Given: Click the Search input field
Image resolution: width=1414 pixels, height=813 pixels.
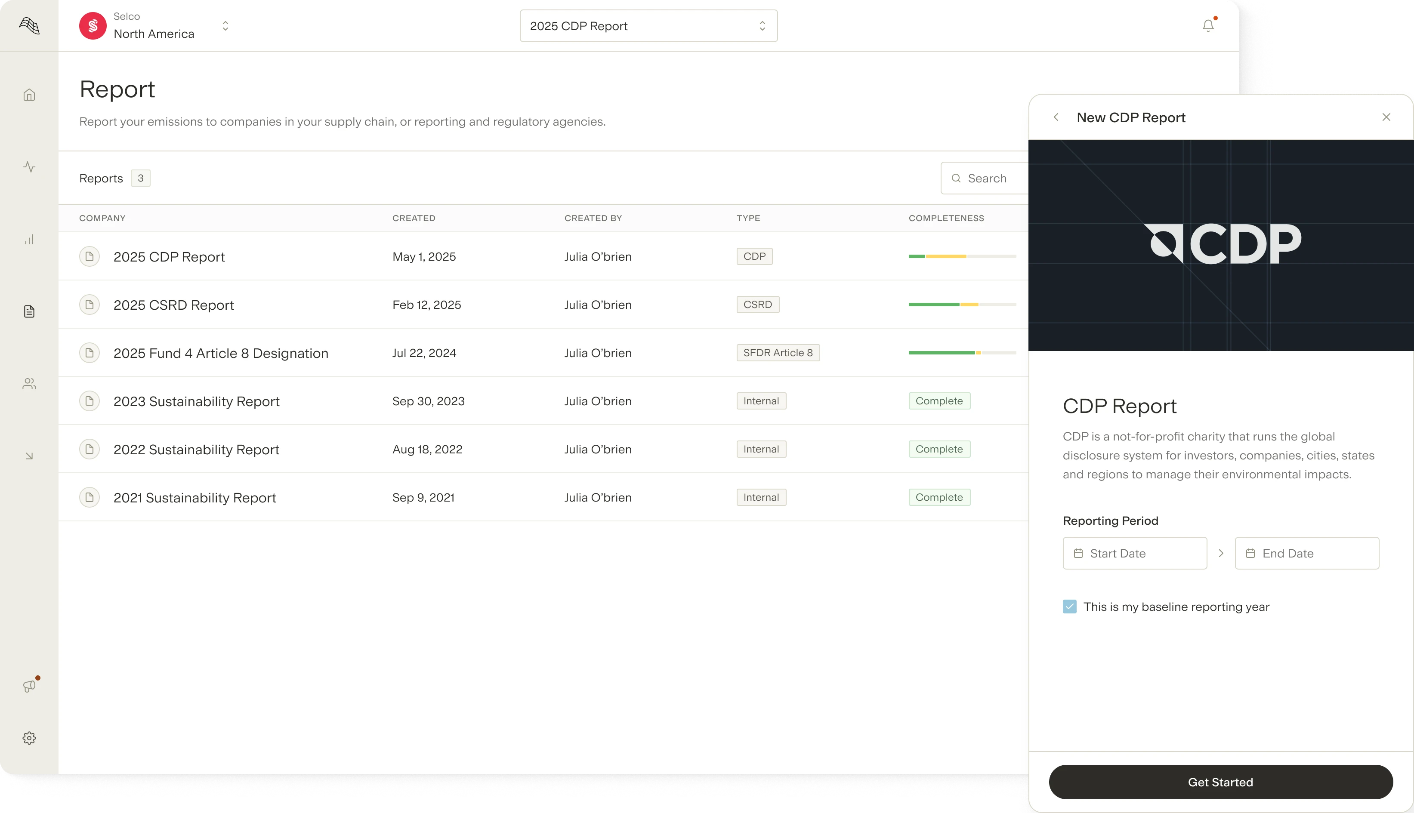Looking at the screenshot, I should (985, 178).
